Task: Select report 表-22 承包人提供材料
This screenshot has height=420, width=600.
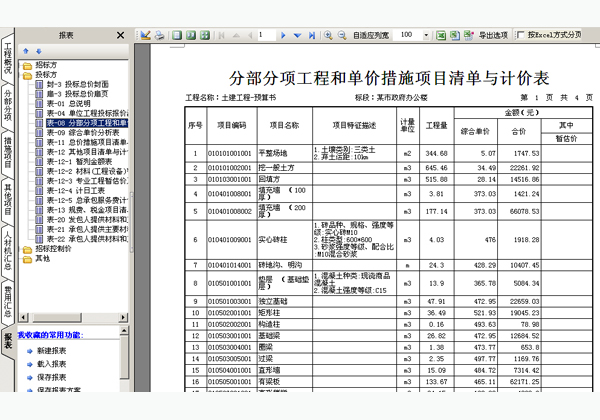Action: coord(82,239)
